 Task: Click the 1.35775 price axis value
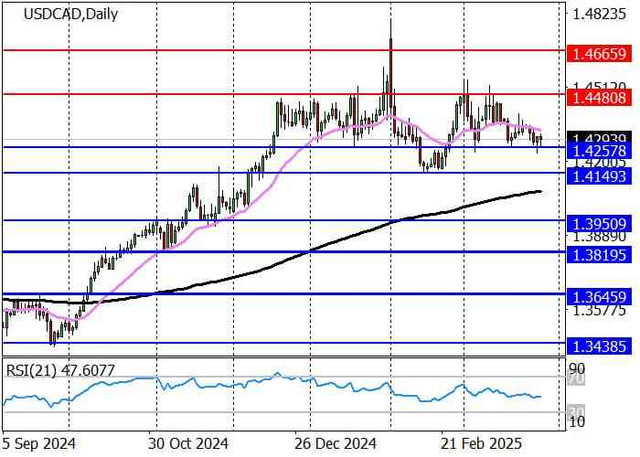coord(600,311)
